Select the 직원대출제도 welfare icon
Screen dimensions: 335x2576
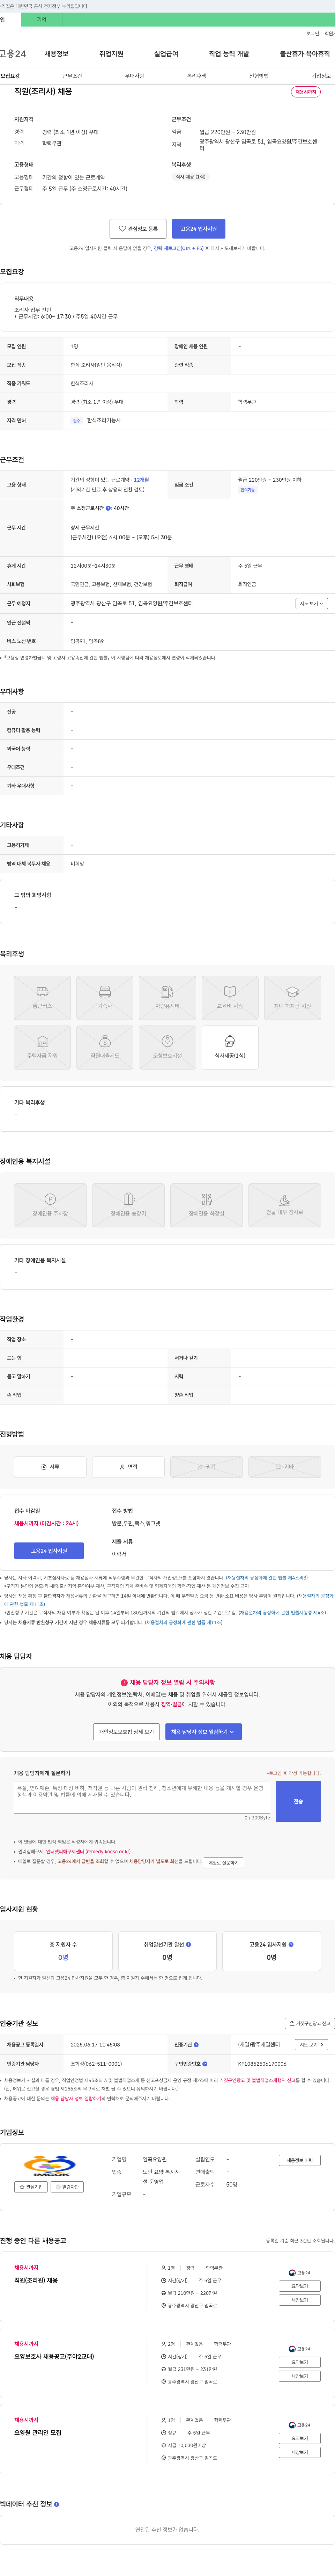coord(105,1047)
